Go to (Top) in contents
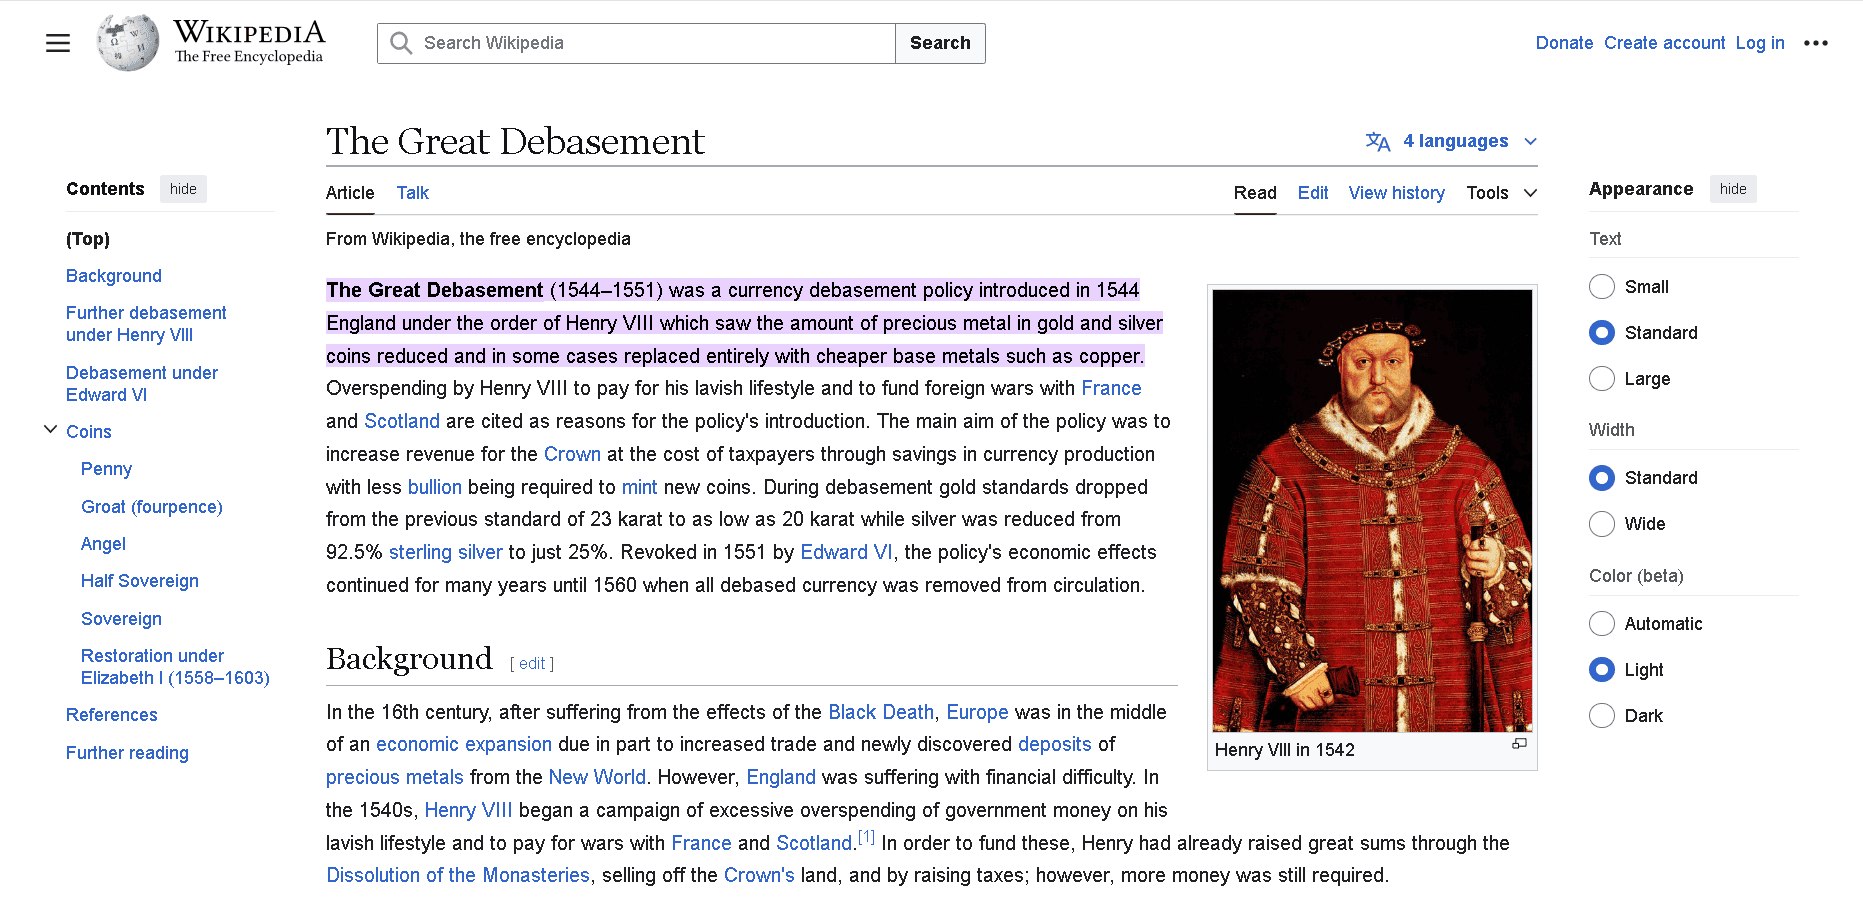 [88, 239]
